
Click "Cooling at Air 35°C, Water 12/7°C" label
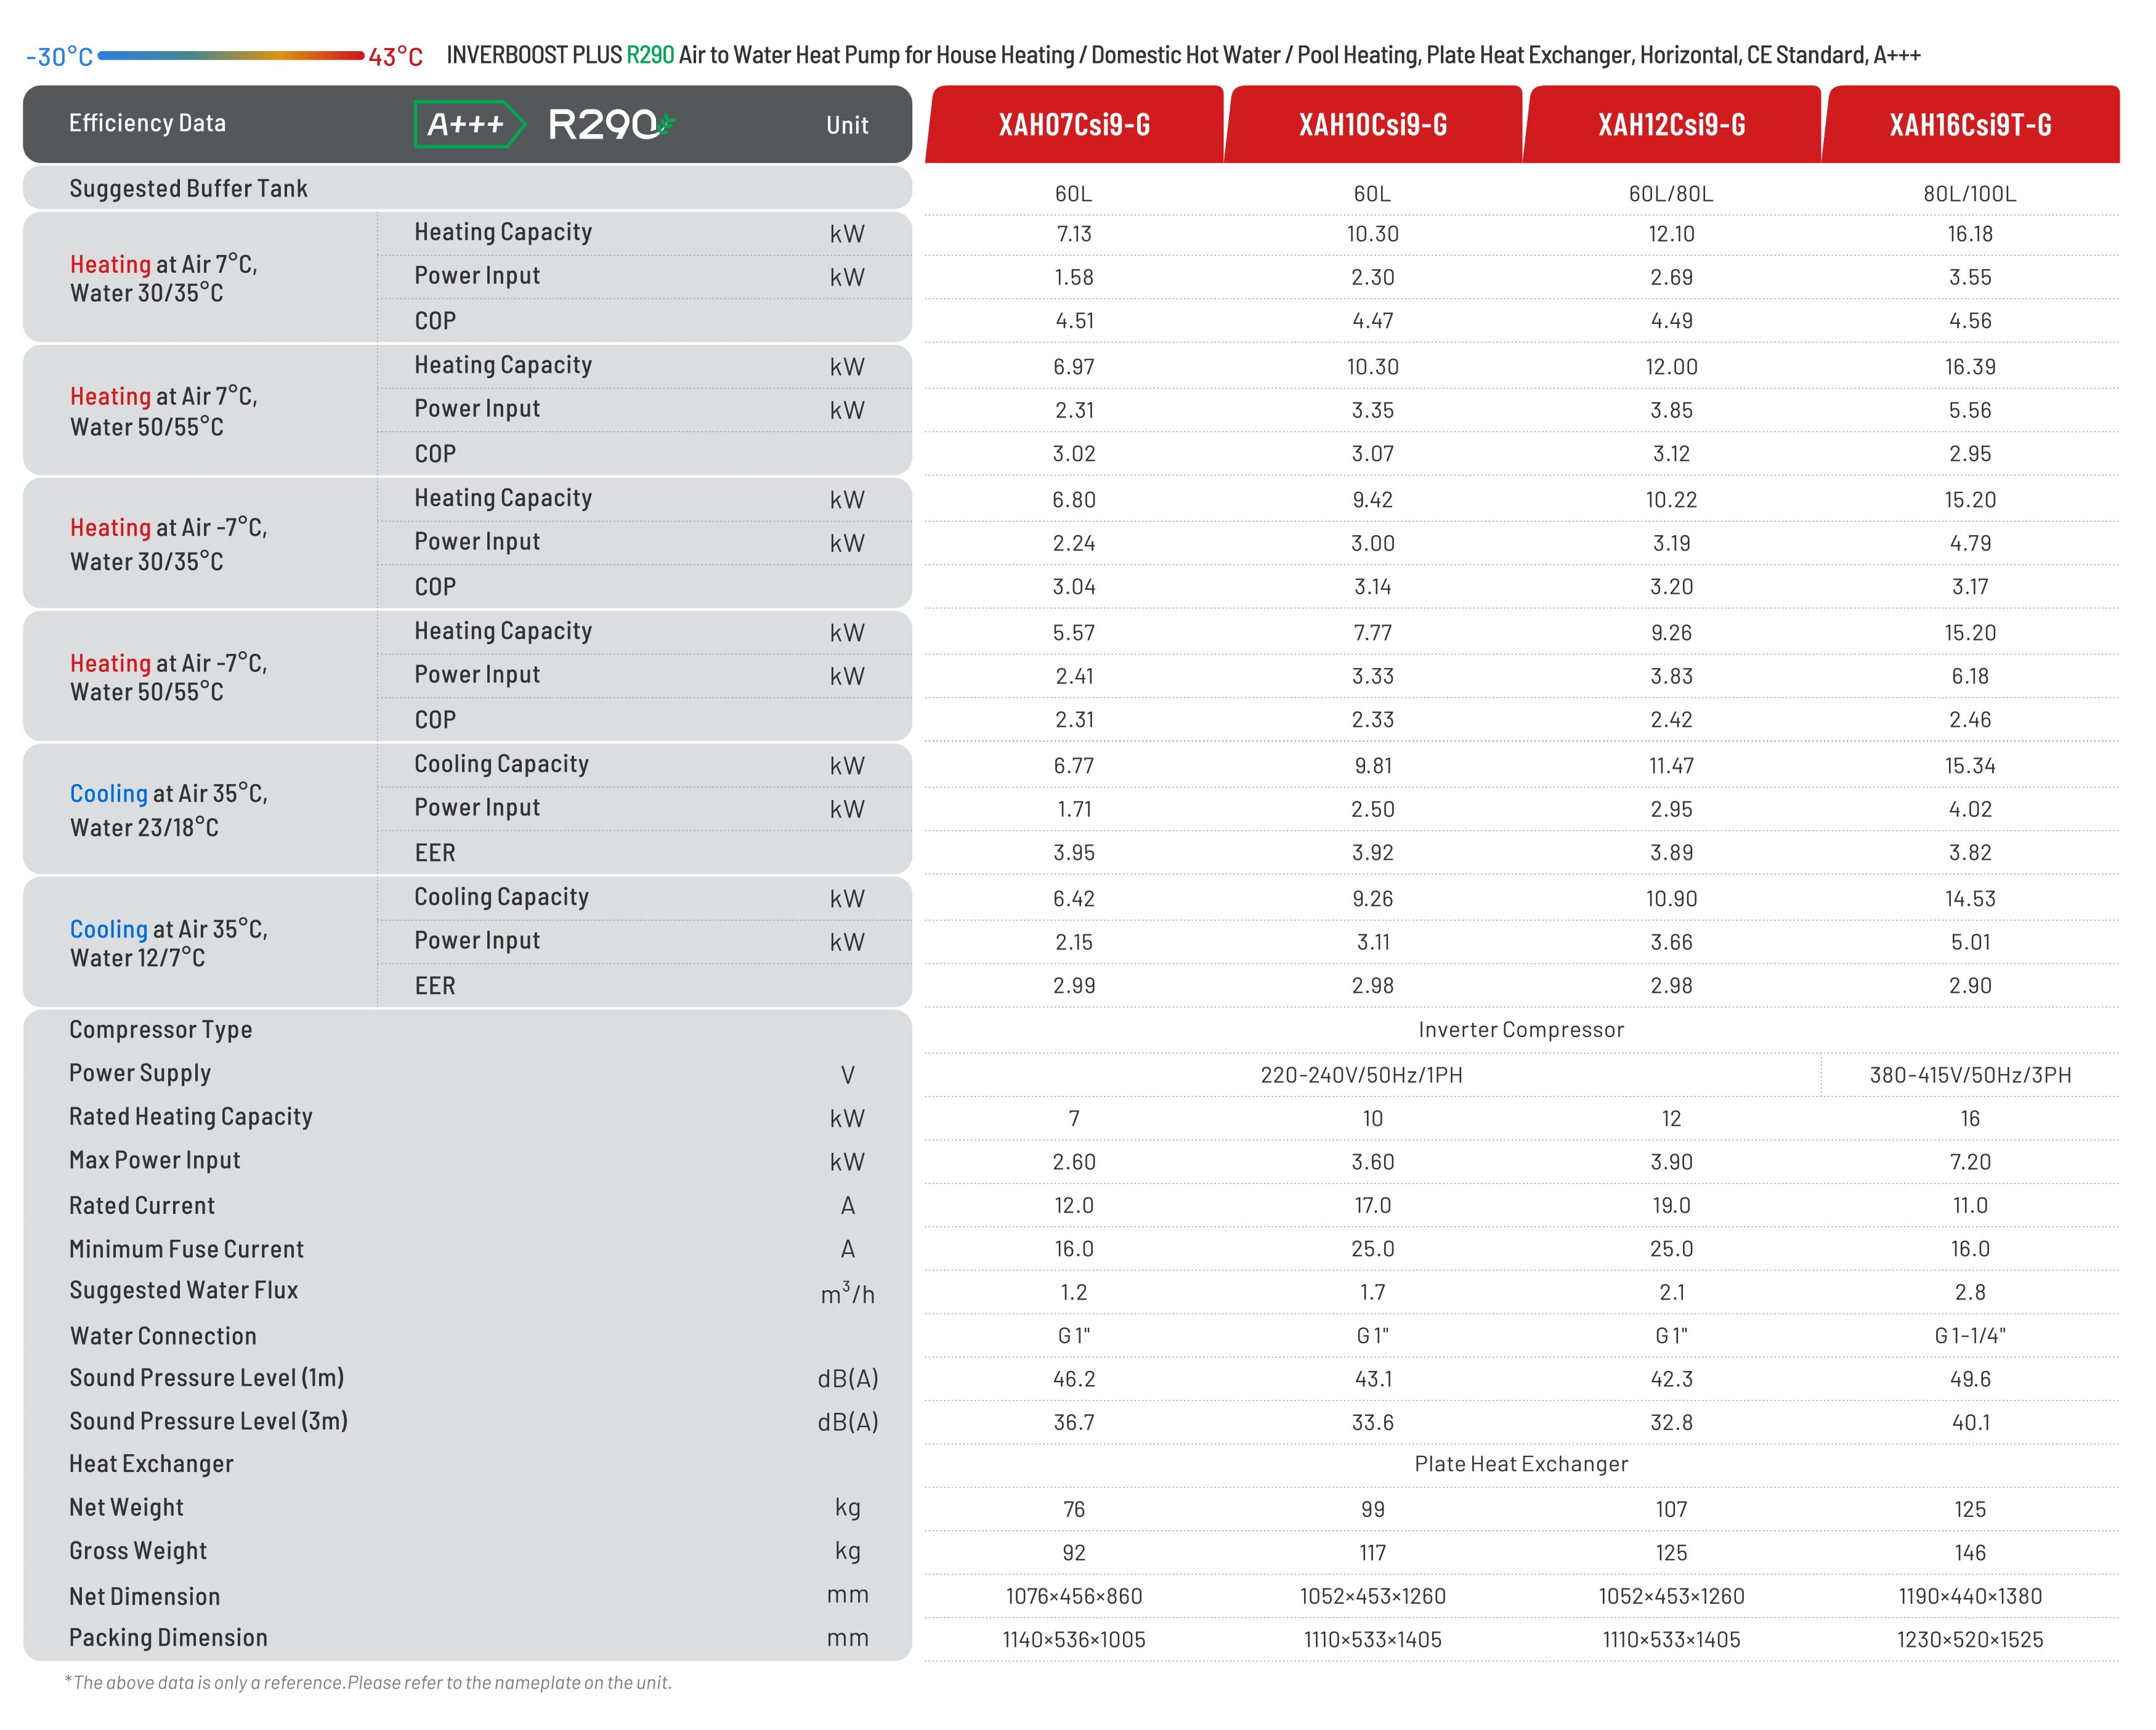[x=169, y=943]
